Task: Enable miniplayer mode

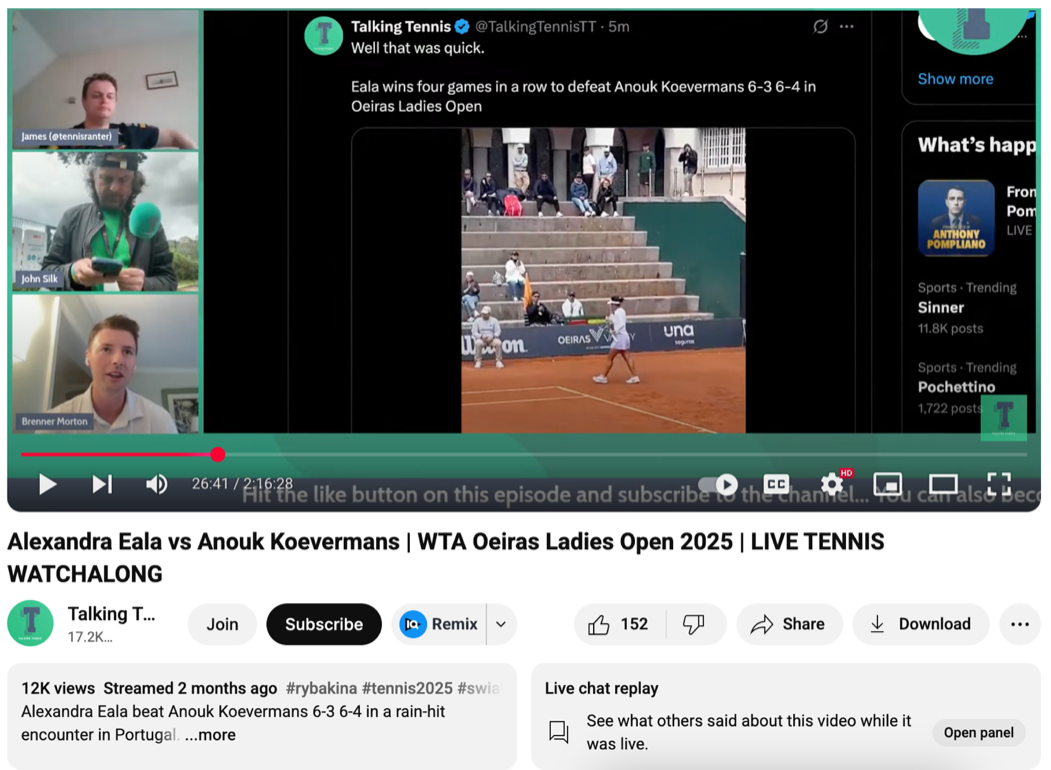Action: click(887, 484)
